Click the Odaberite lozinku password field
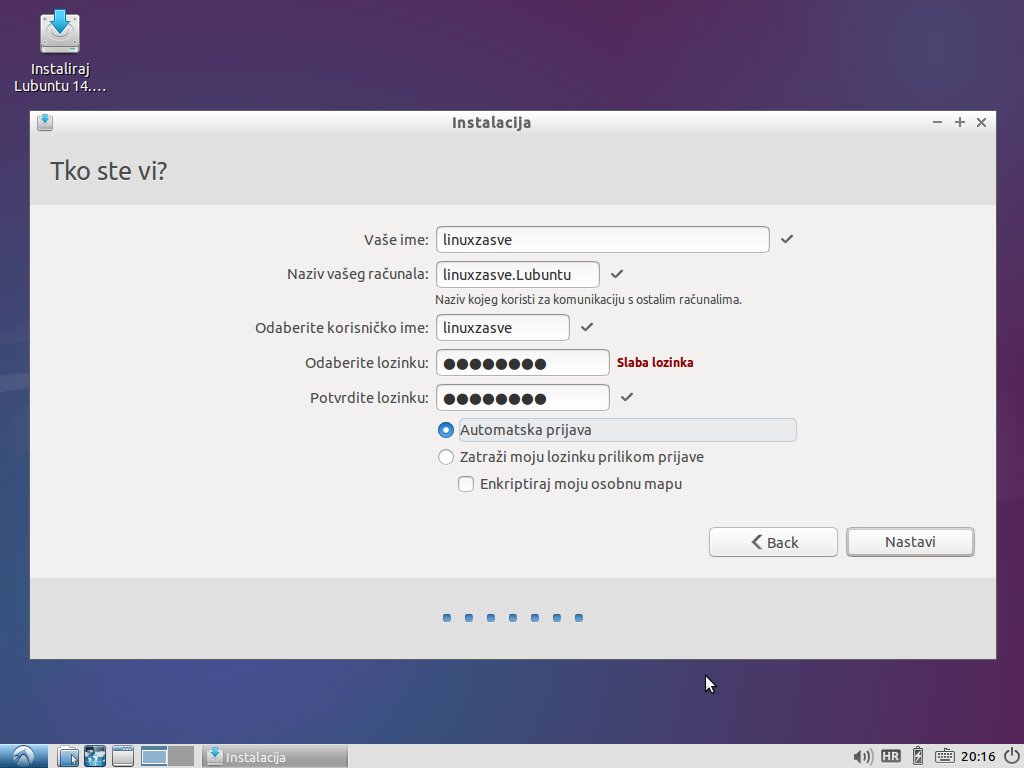 [522, 363]
